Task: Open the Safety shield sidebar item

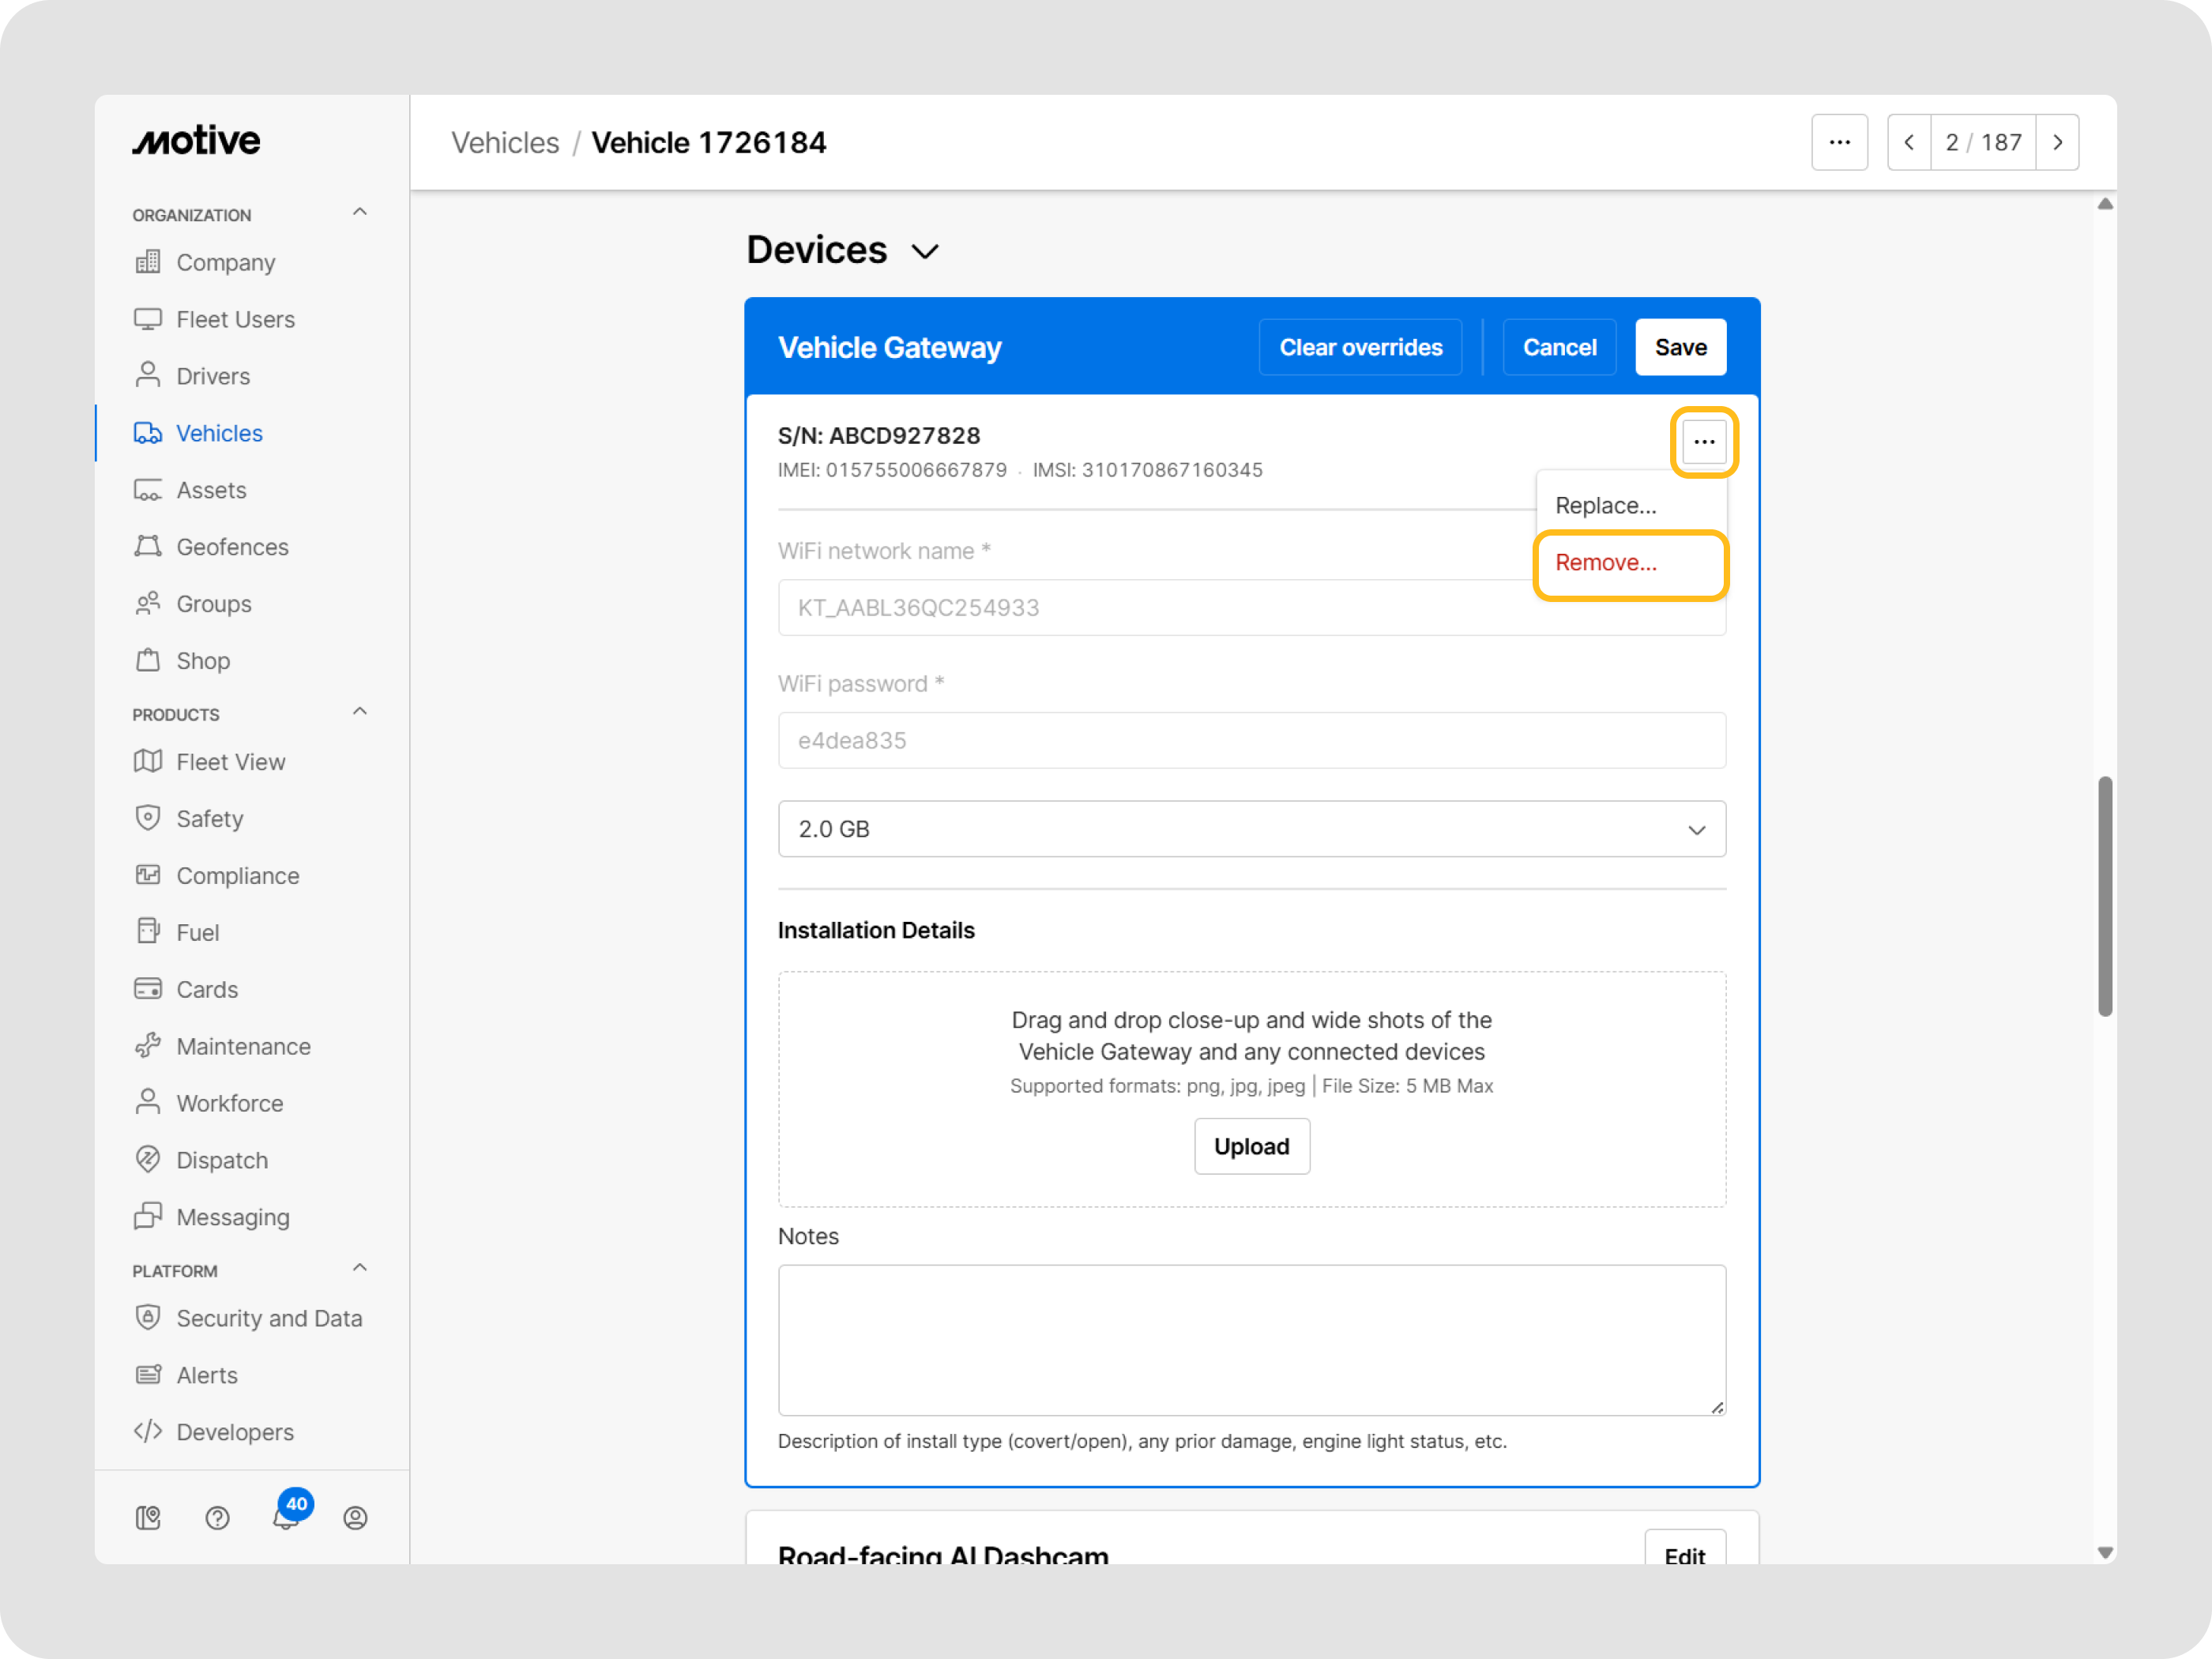Action: [x=209, y=819]
